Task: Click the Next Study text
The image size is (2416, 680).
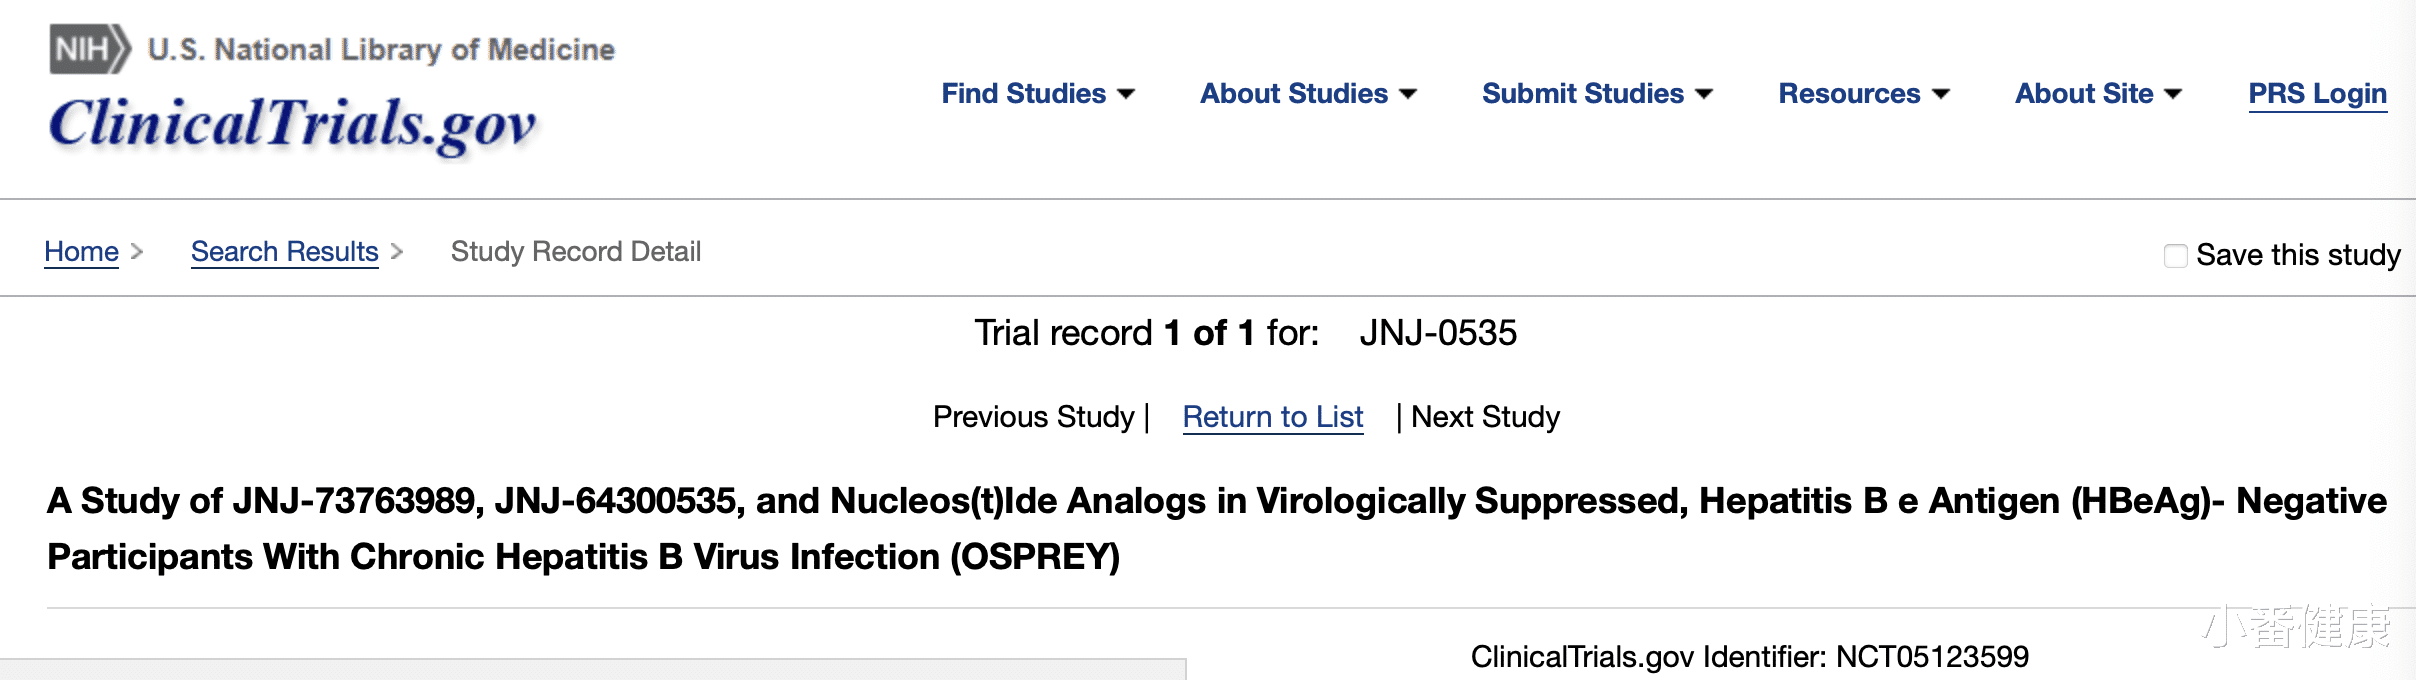Action: 1485,417
